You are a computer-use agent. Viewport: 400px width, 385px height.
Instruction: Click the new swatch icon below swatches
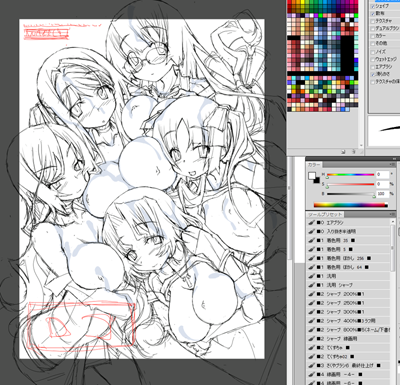[x=344, y=152]
